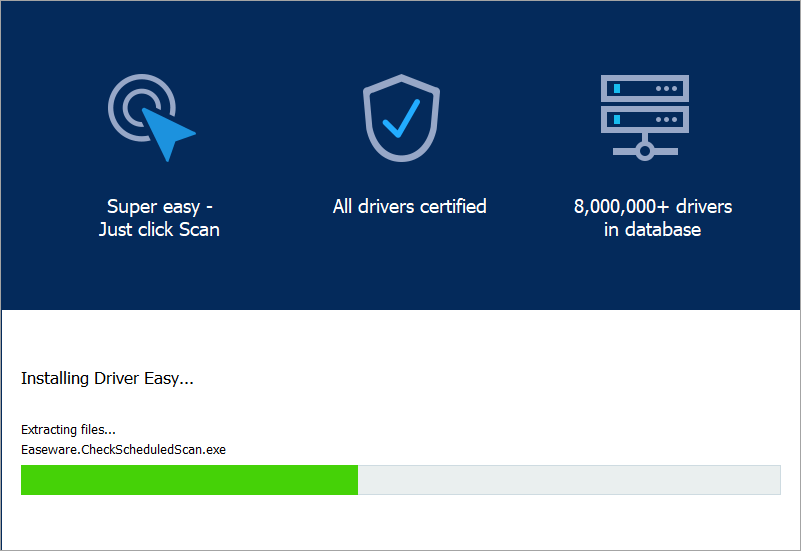Click the '8,000,000+ drivers in database' text
Image resolution: width=801 pixels, height=551 pixels.
(652, 218)
